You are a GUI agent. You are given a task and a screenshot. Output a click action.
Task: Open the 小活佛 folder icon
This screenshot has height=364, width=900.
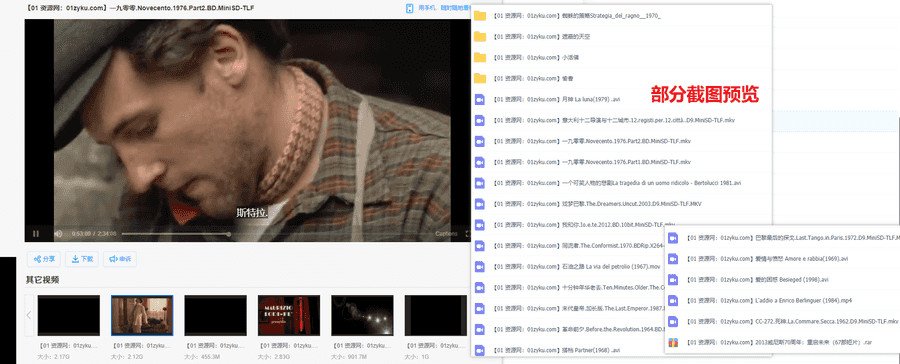[480, 57]
